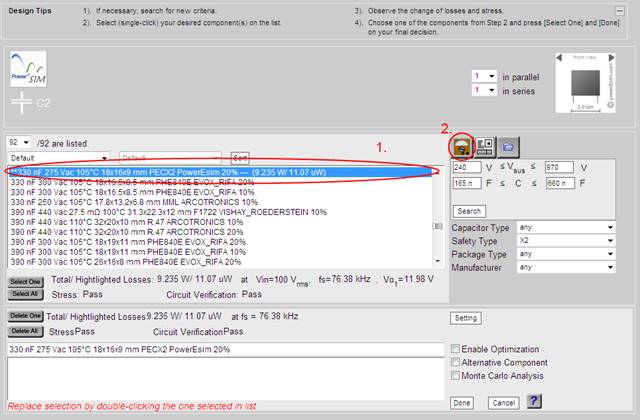Viewport: 640px width, 420px height.
Task: Enable the Enable Optimization checkbox
Action: pos(457,348)
